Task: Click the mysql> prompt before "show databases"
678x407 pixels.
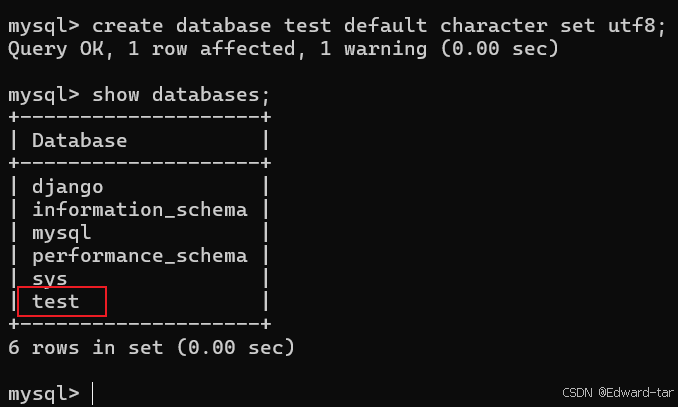Action: pyautogui.click(x=43, y=95)
